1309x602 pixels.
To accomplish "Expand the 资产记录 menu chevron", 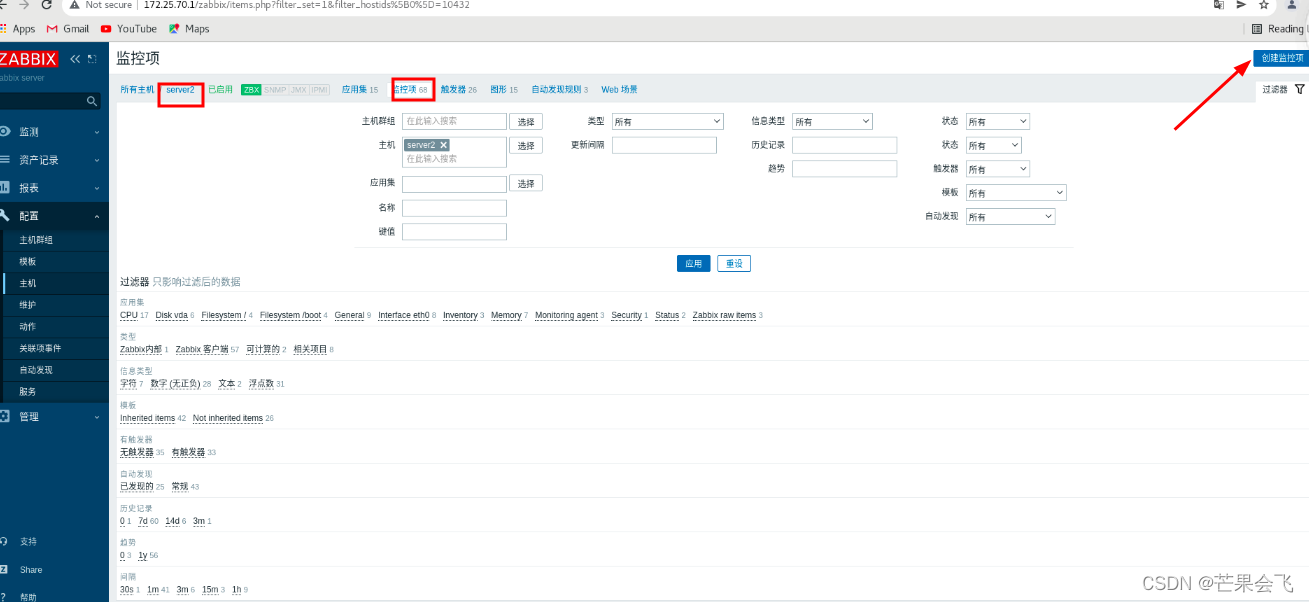I will point(97,160).
